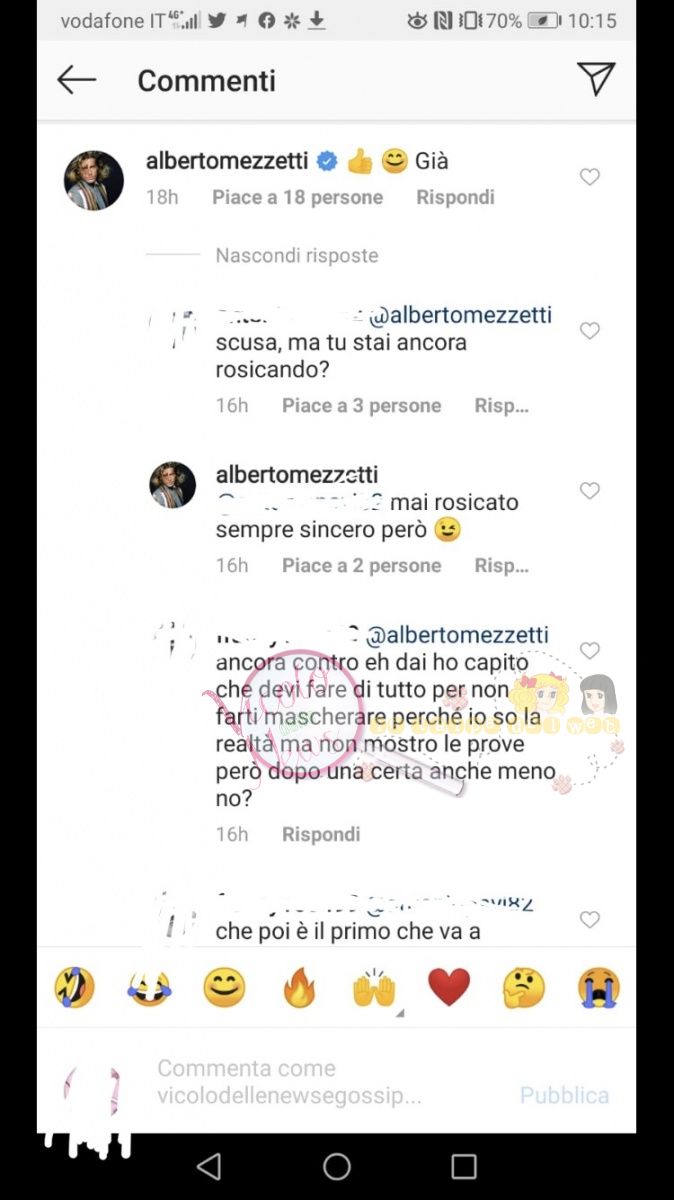The width and height of the screenshot is (674, 1200).
Task: Insert the rolling-on-floor laughing emoji
Action: point(74,988)
